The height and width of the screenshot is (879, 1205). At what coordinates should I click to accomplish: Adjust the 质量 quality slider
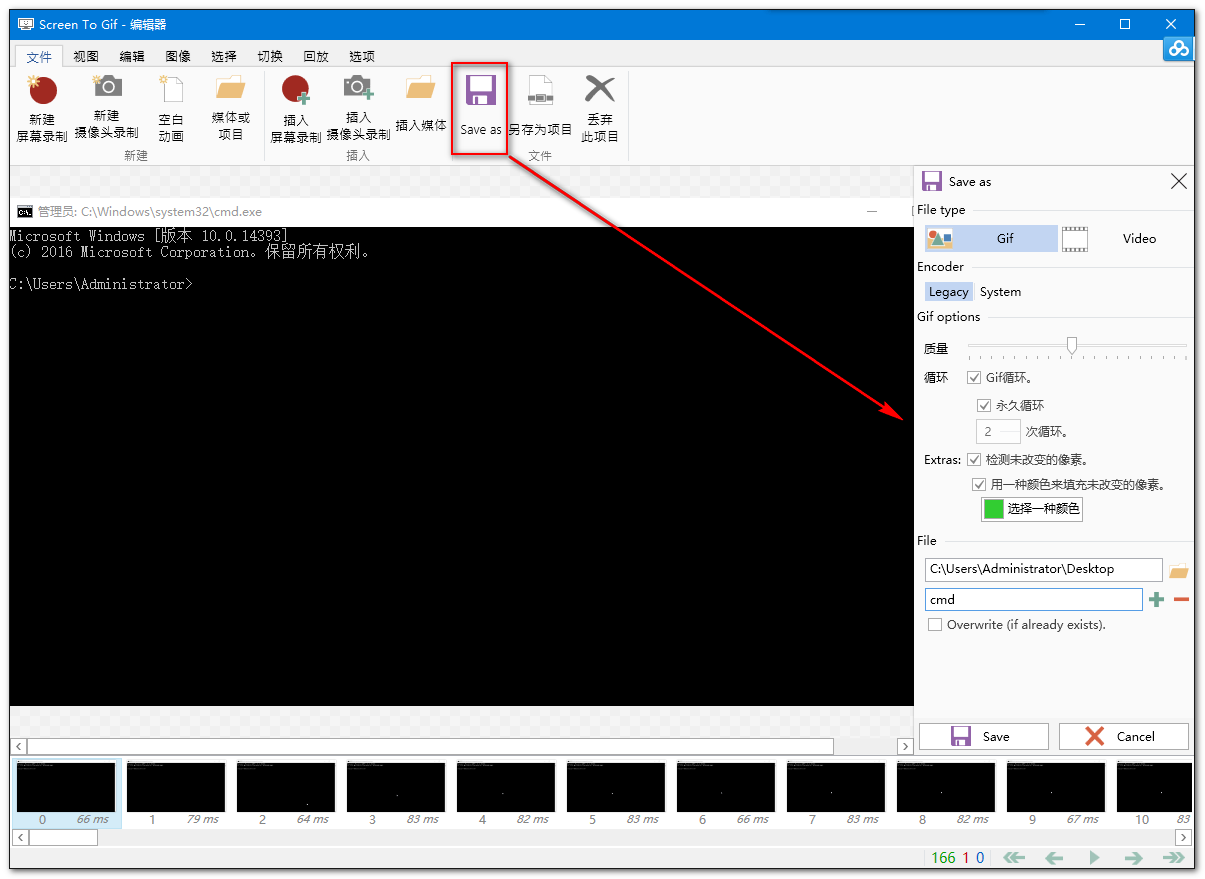click(x=1072, y=346)
